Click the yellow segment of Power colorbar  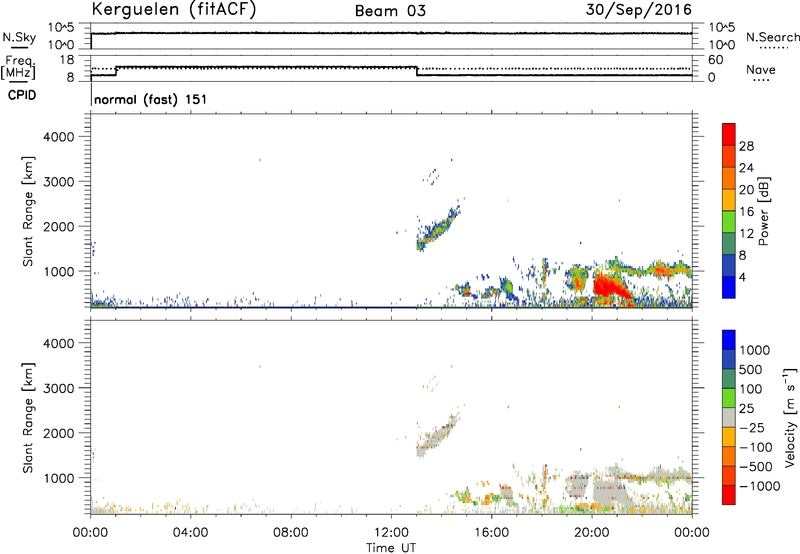[729, 200]
